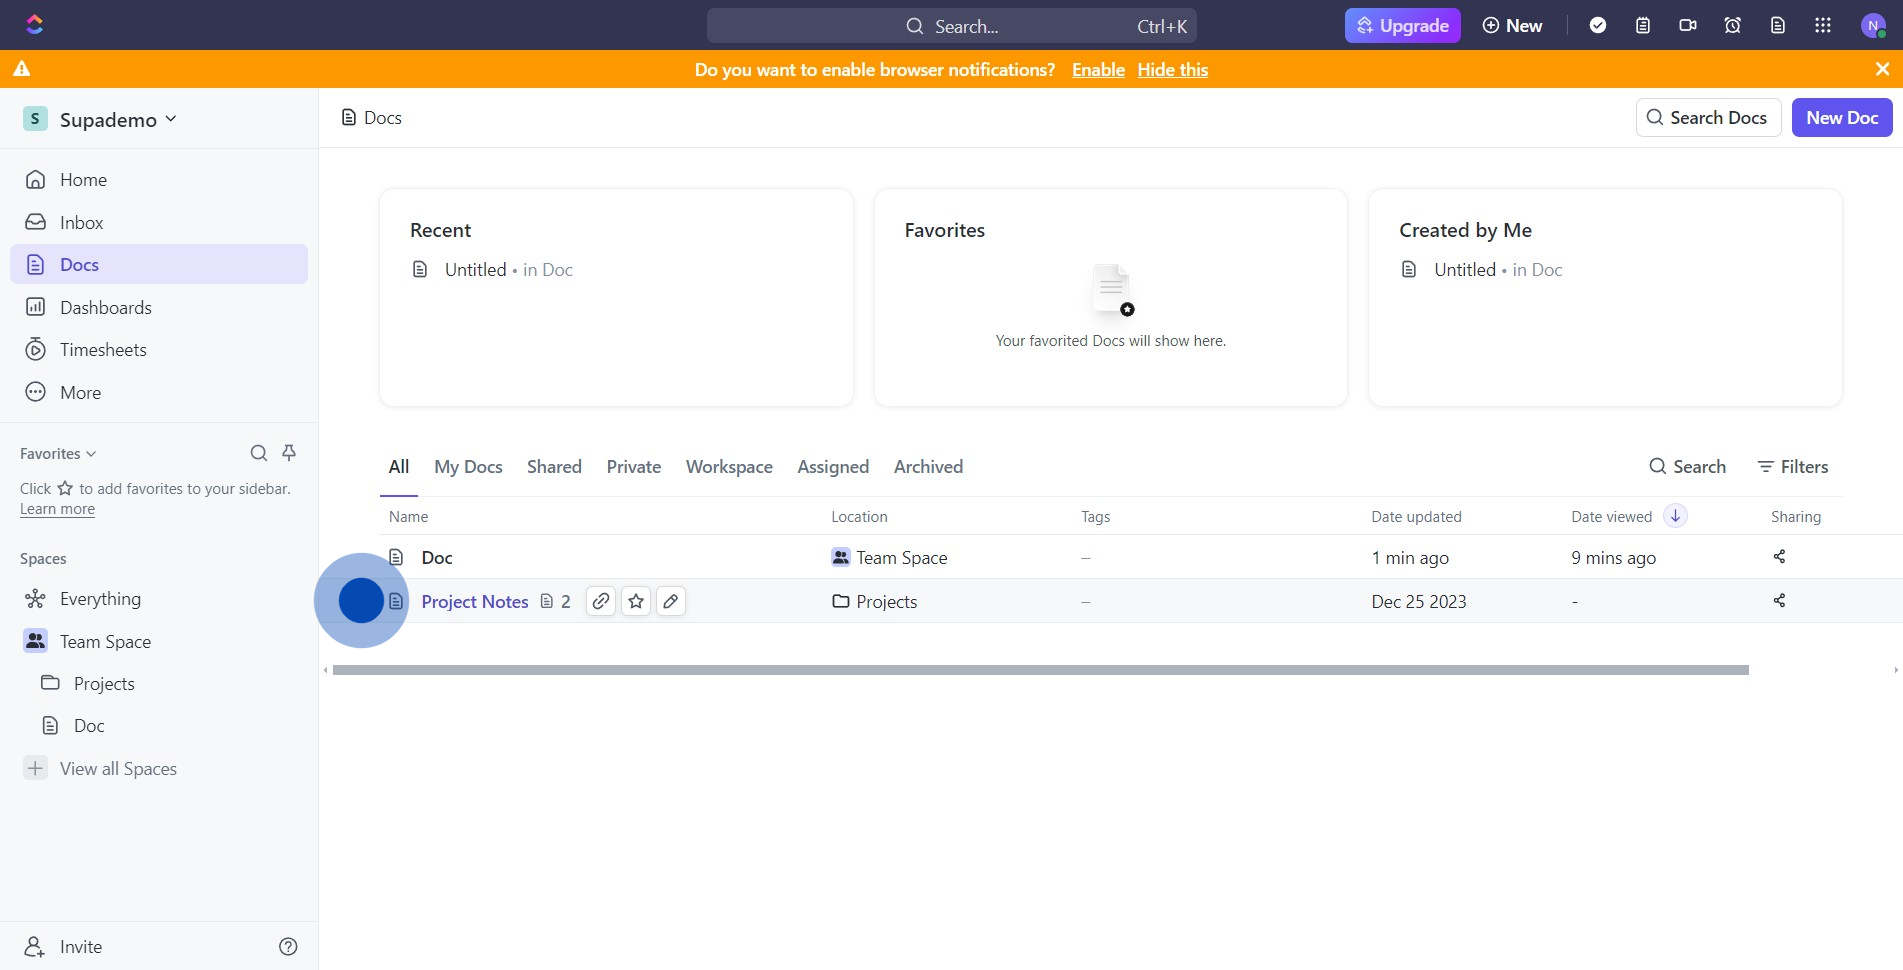Screen dimensions: 1903x970
Task: Open the help question mark icon
Action: (288, 946)
